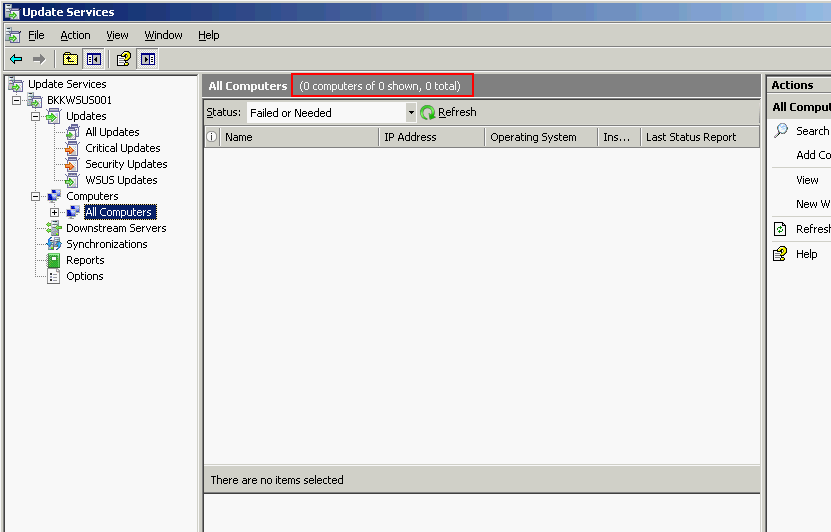Go back with the left arrow toolbar icon

pyautogui.click(x=16, y=59)
